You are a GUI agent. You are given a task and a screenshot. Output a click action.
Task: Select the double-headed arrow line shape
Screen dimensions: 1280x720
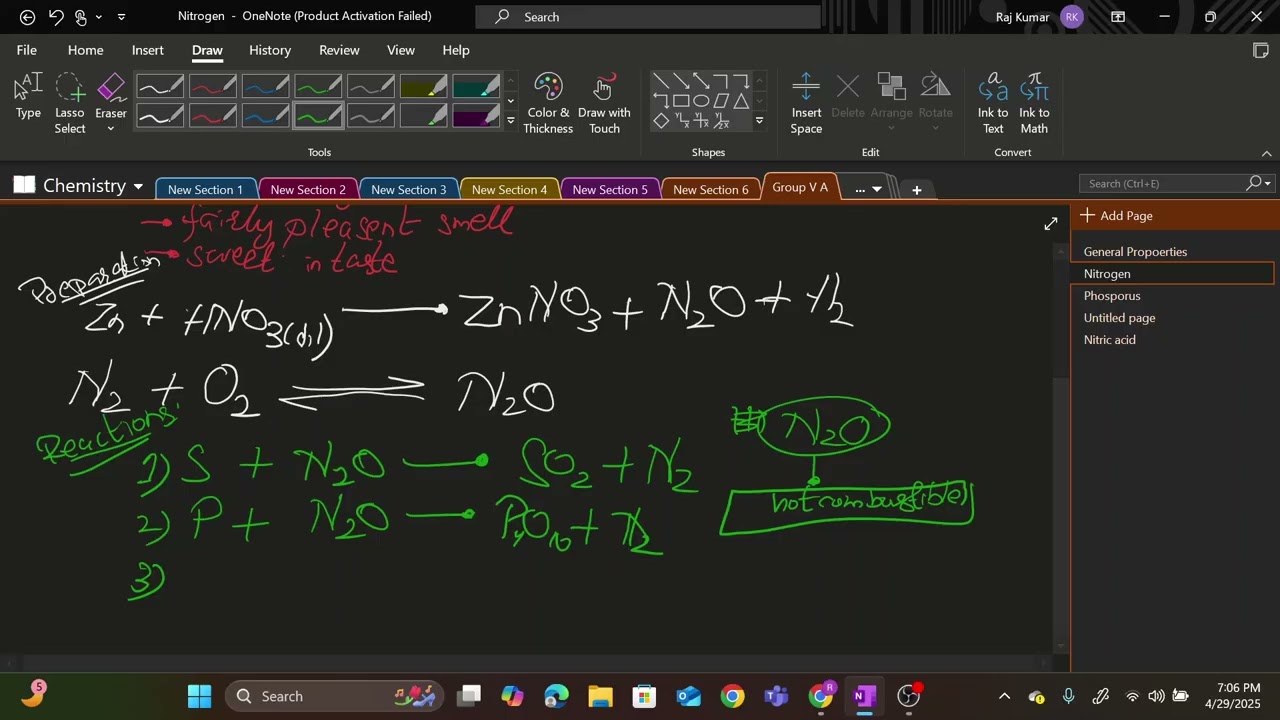(x=701, y=82)
